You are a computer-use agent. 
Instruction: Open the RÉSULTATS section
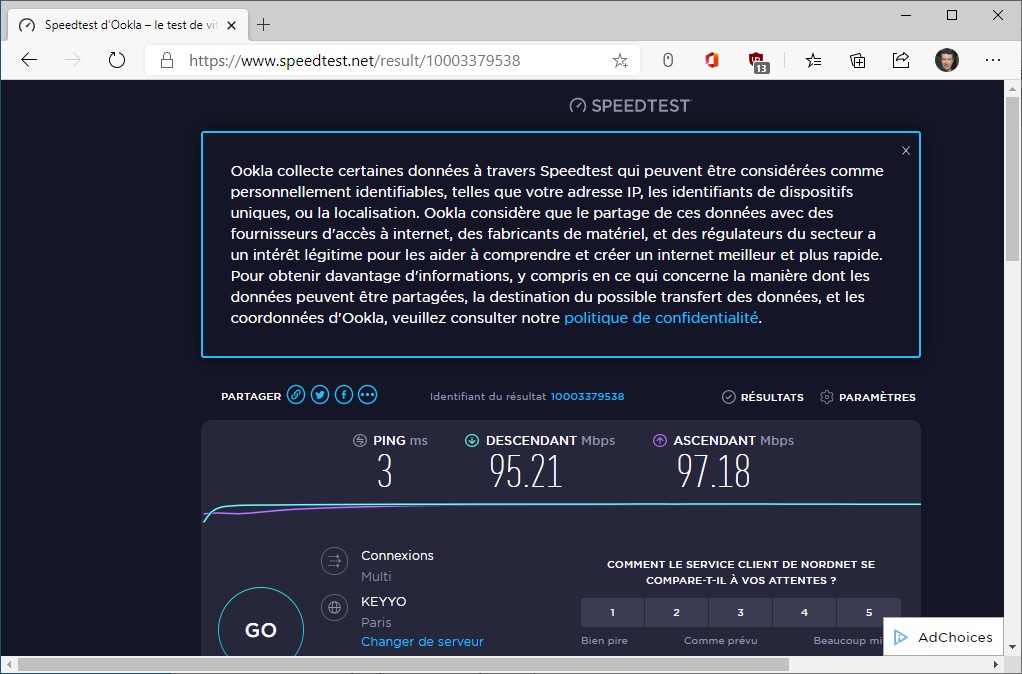pyautogui.click(x=763, y=397)
